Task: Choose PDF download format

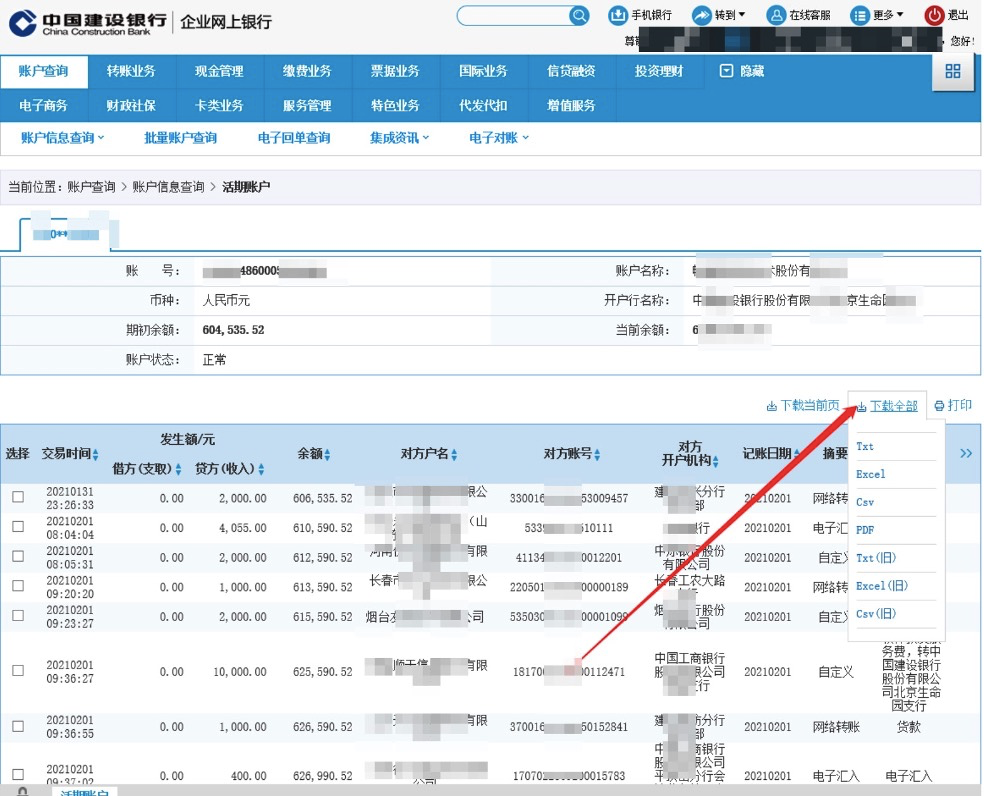Action: [x=865, y=530]
